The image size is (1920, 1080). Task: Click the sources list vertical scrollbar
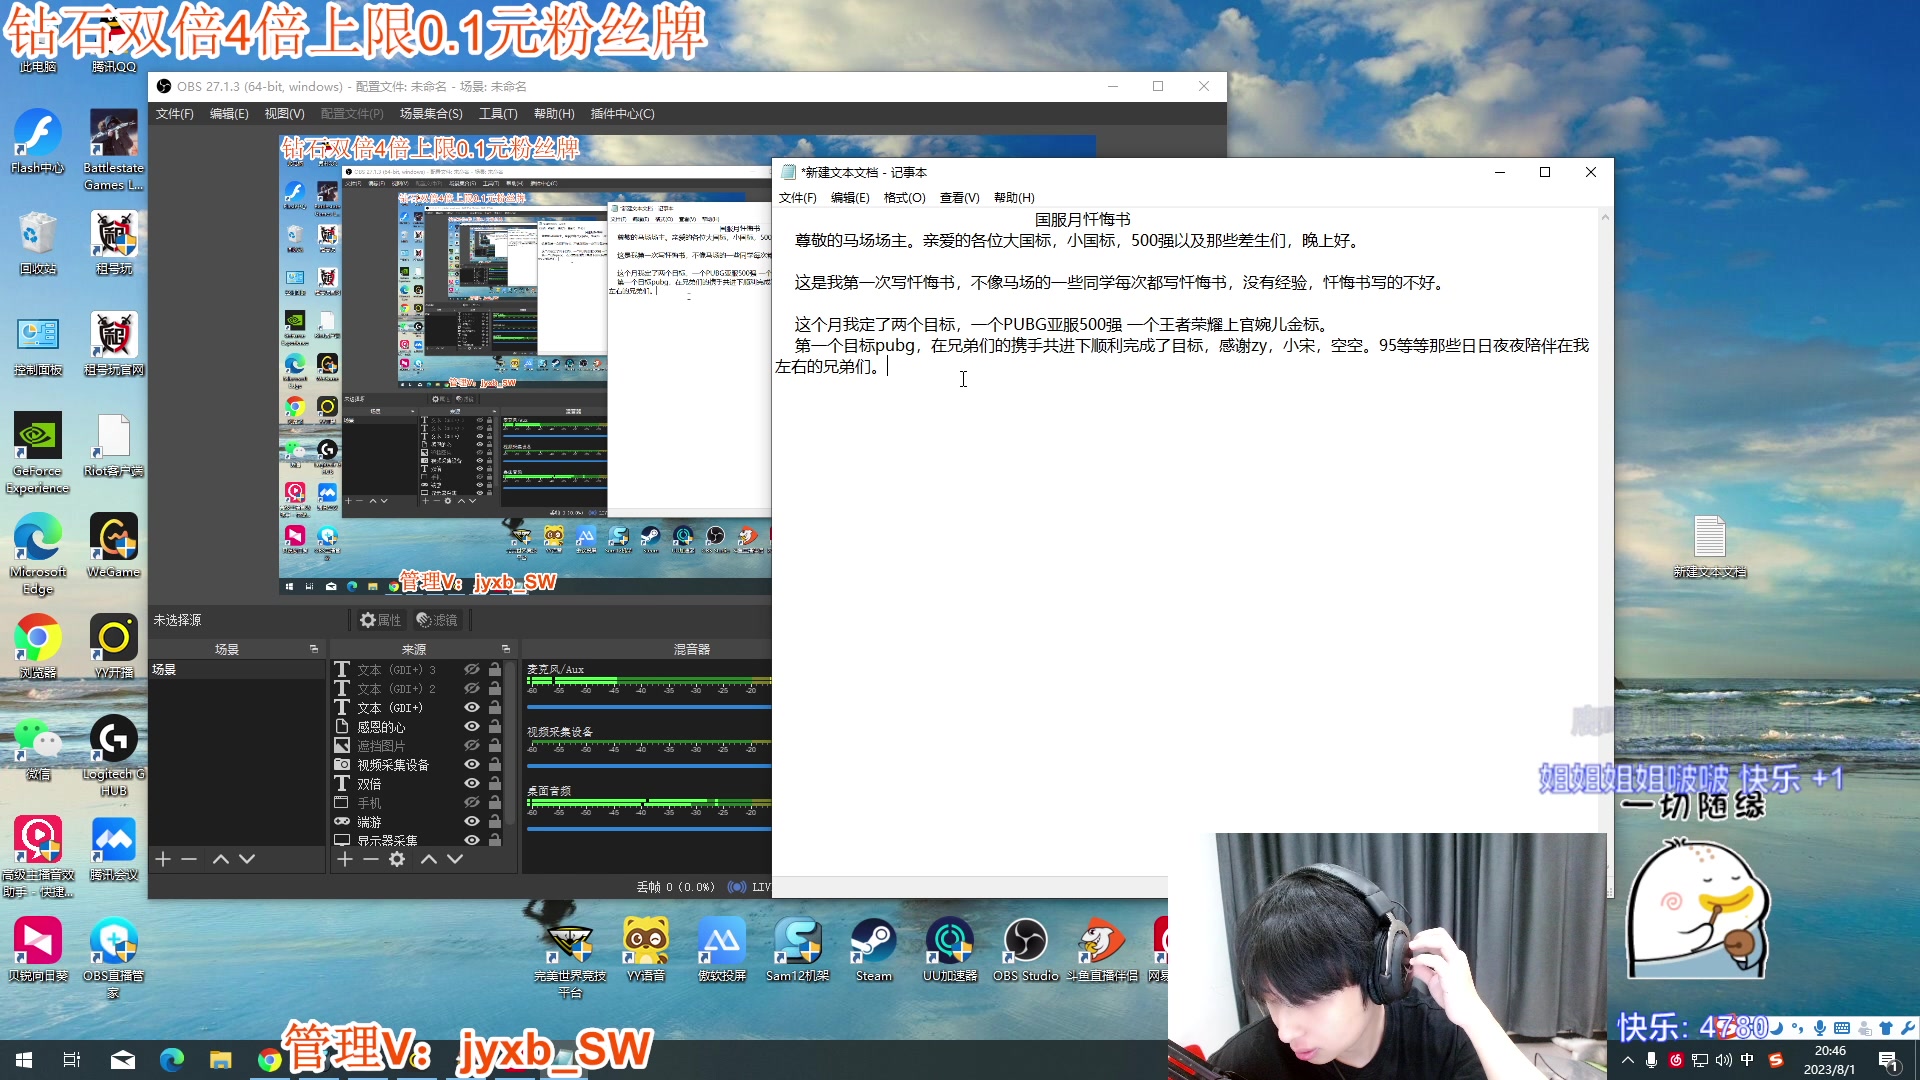pos(512,742)
